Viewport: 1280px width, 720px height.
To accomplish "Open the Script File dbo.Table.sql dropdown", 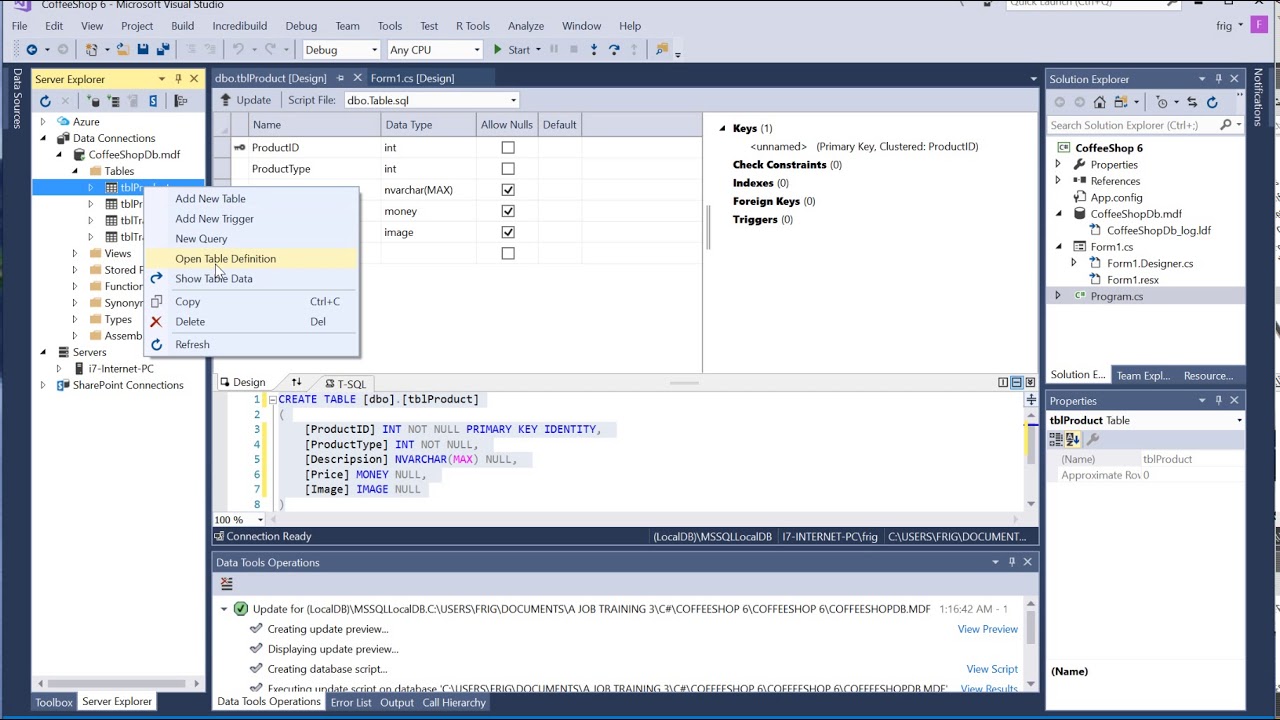I will coord(513,100).
